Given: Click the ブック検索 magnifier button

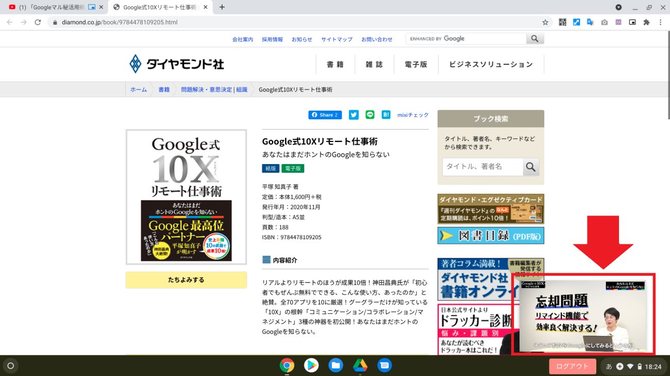Looking at the screenshot, I should pos(531,167).
